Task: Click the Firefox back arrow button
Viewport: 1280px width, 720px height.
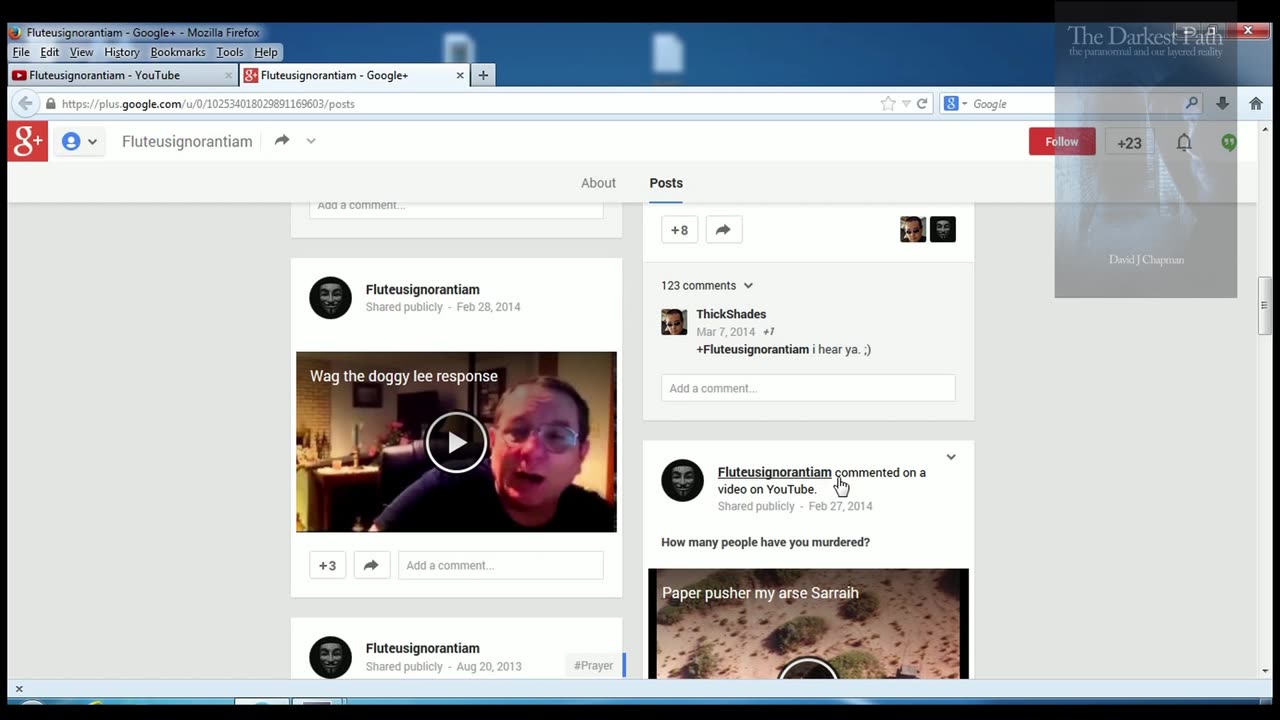Action: [x=25, y=103]
